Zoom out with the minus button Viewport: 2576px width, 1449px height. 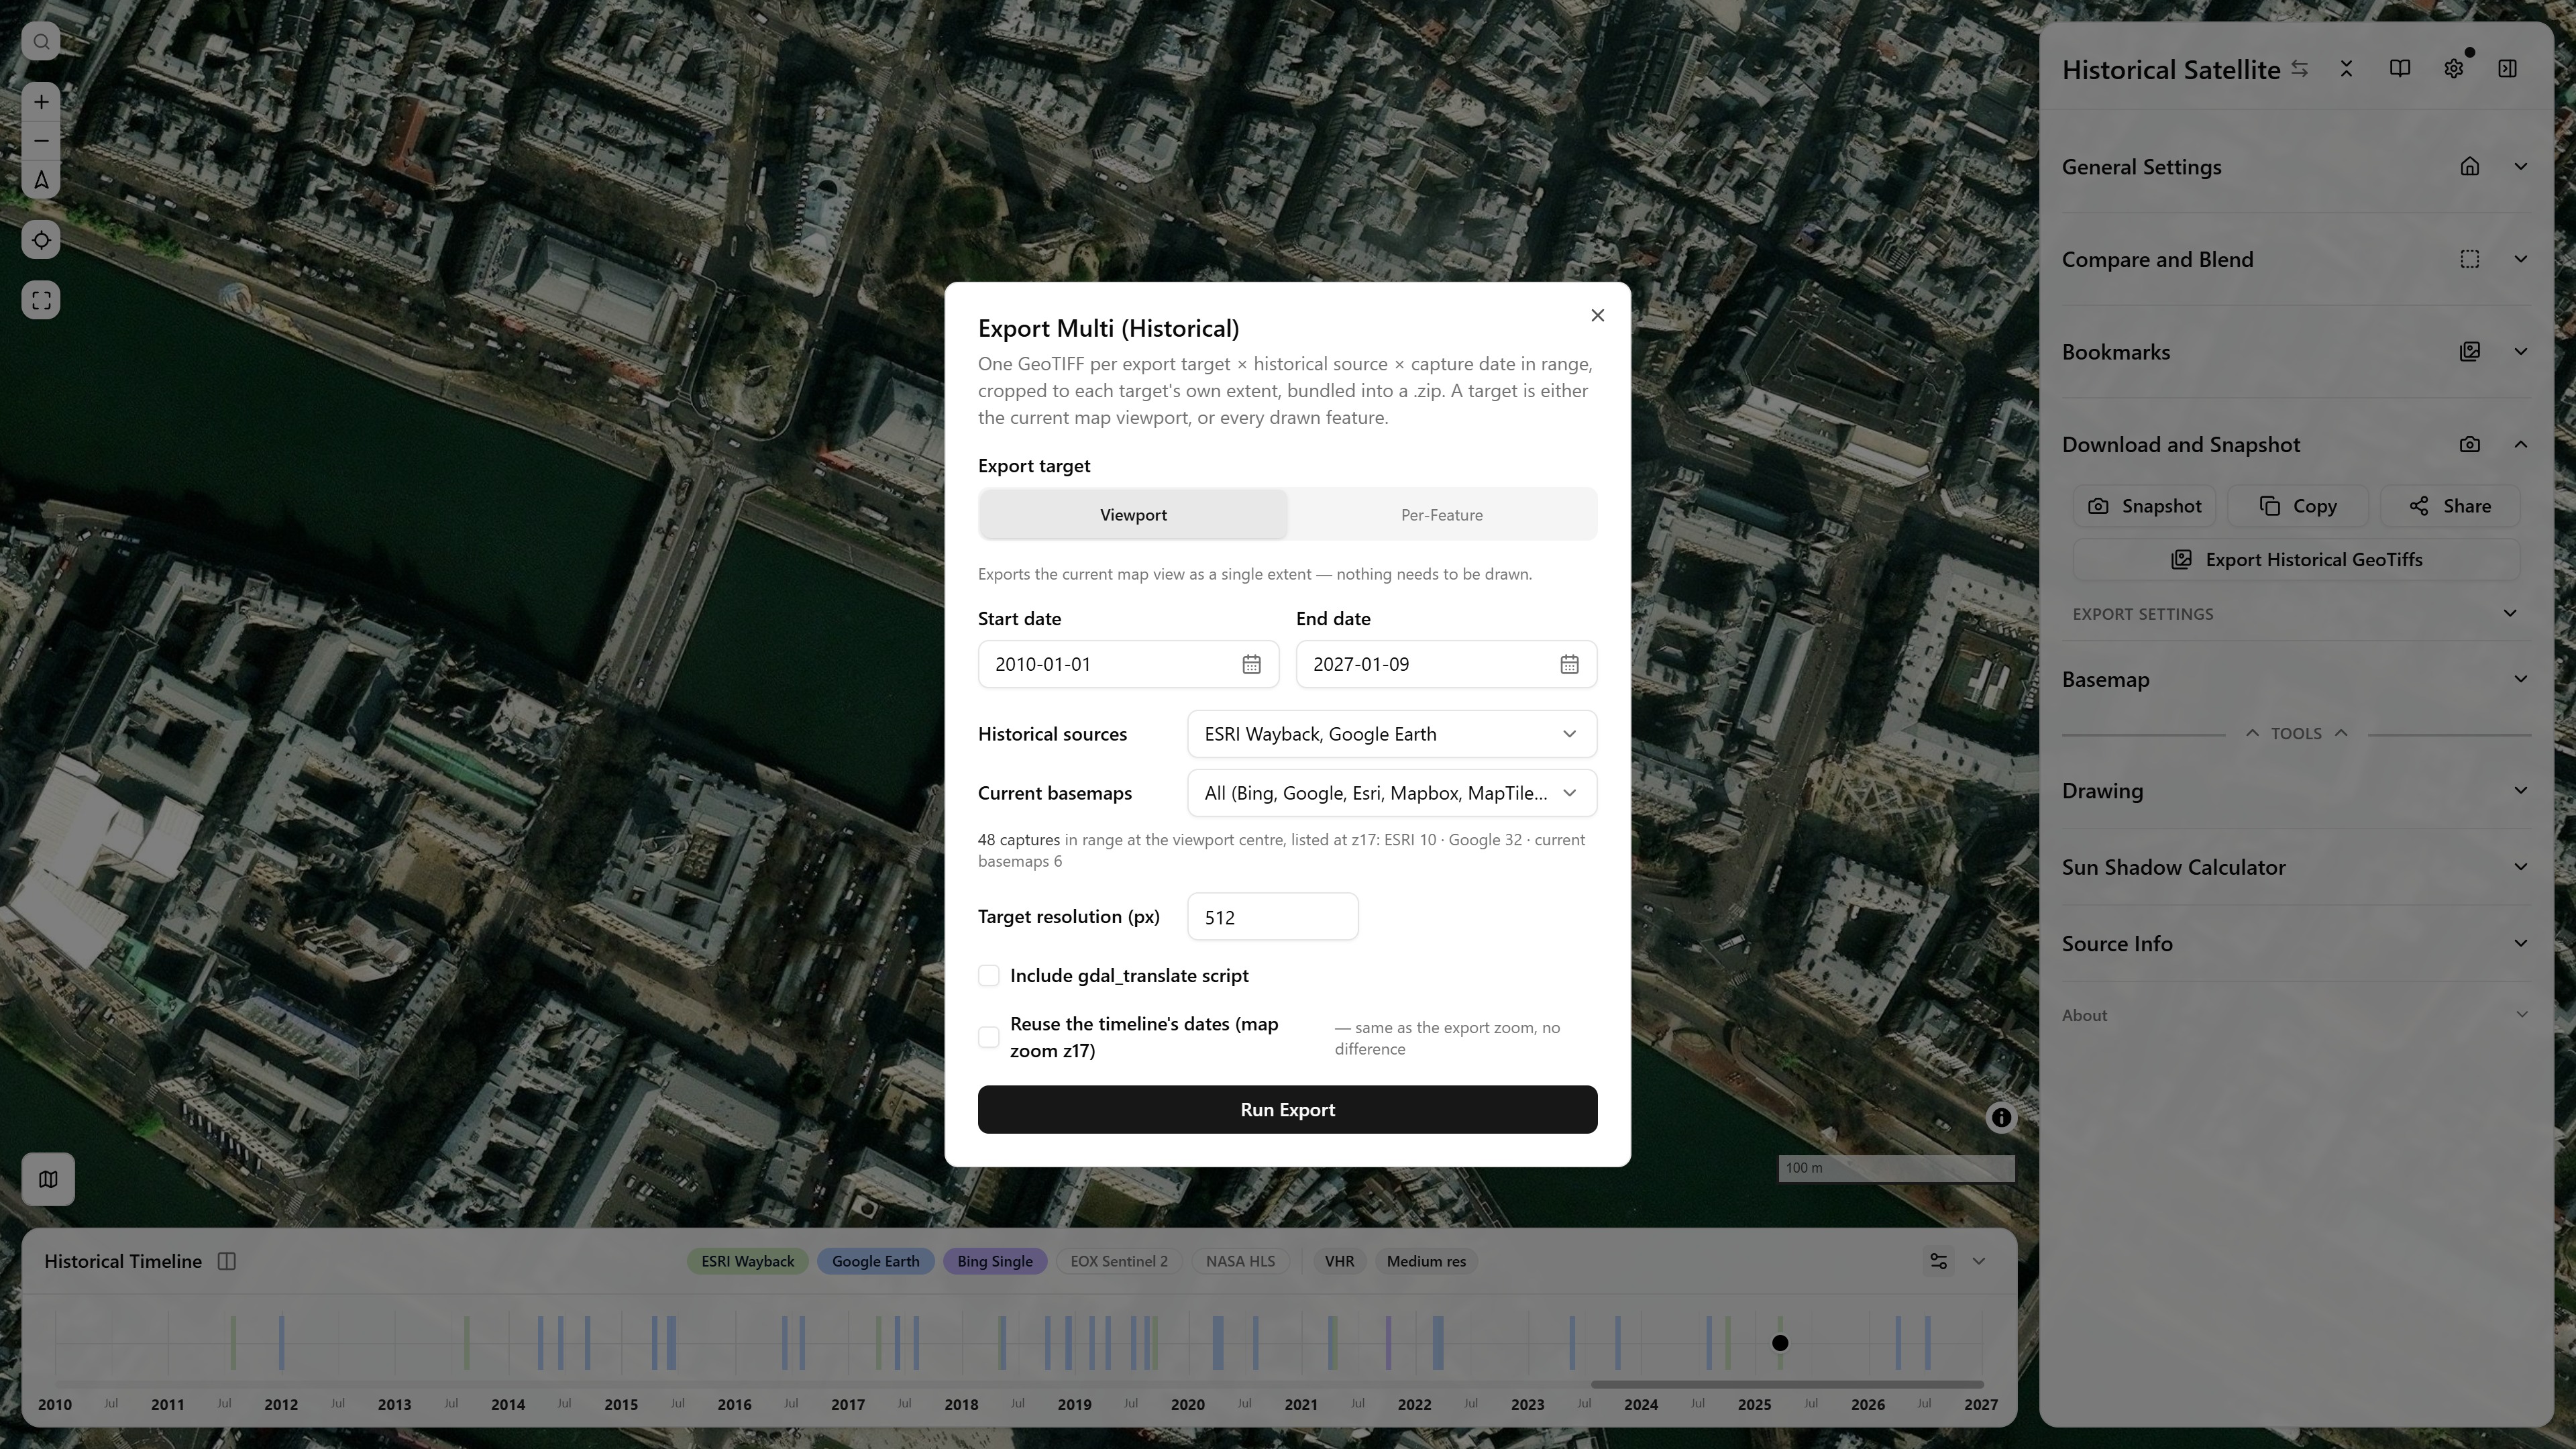coord(41,141)
